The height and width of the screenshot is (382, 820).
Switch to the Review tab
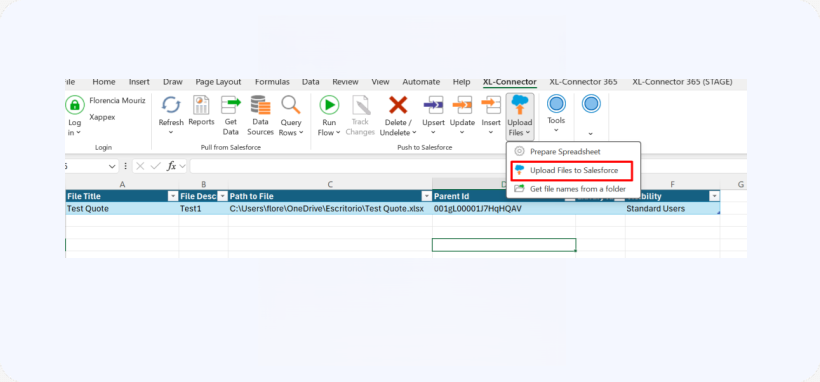tap(345, 82)
